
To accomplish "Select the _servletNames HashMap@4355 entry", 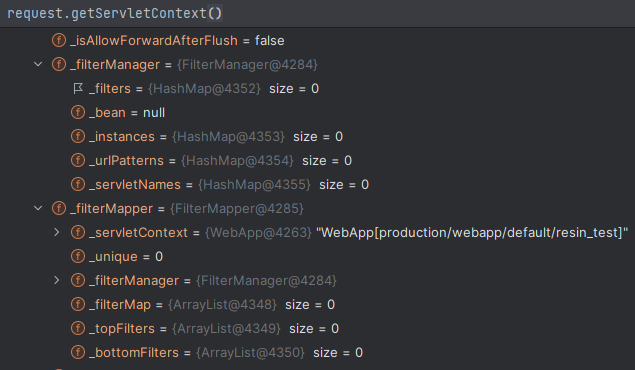I will coord(318,185).
